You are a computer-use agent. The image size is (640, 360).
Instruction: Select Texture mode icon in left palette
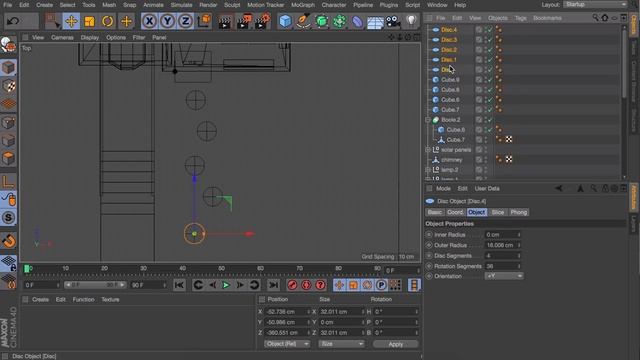[8, 87]
